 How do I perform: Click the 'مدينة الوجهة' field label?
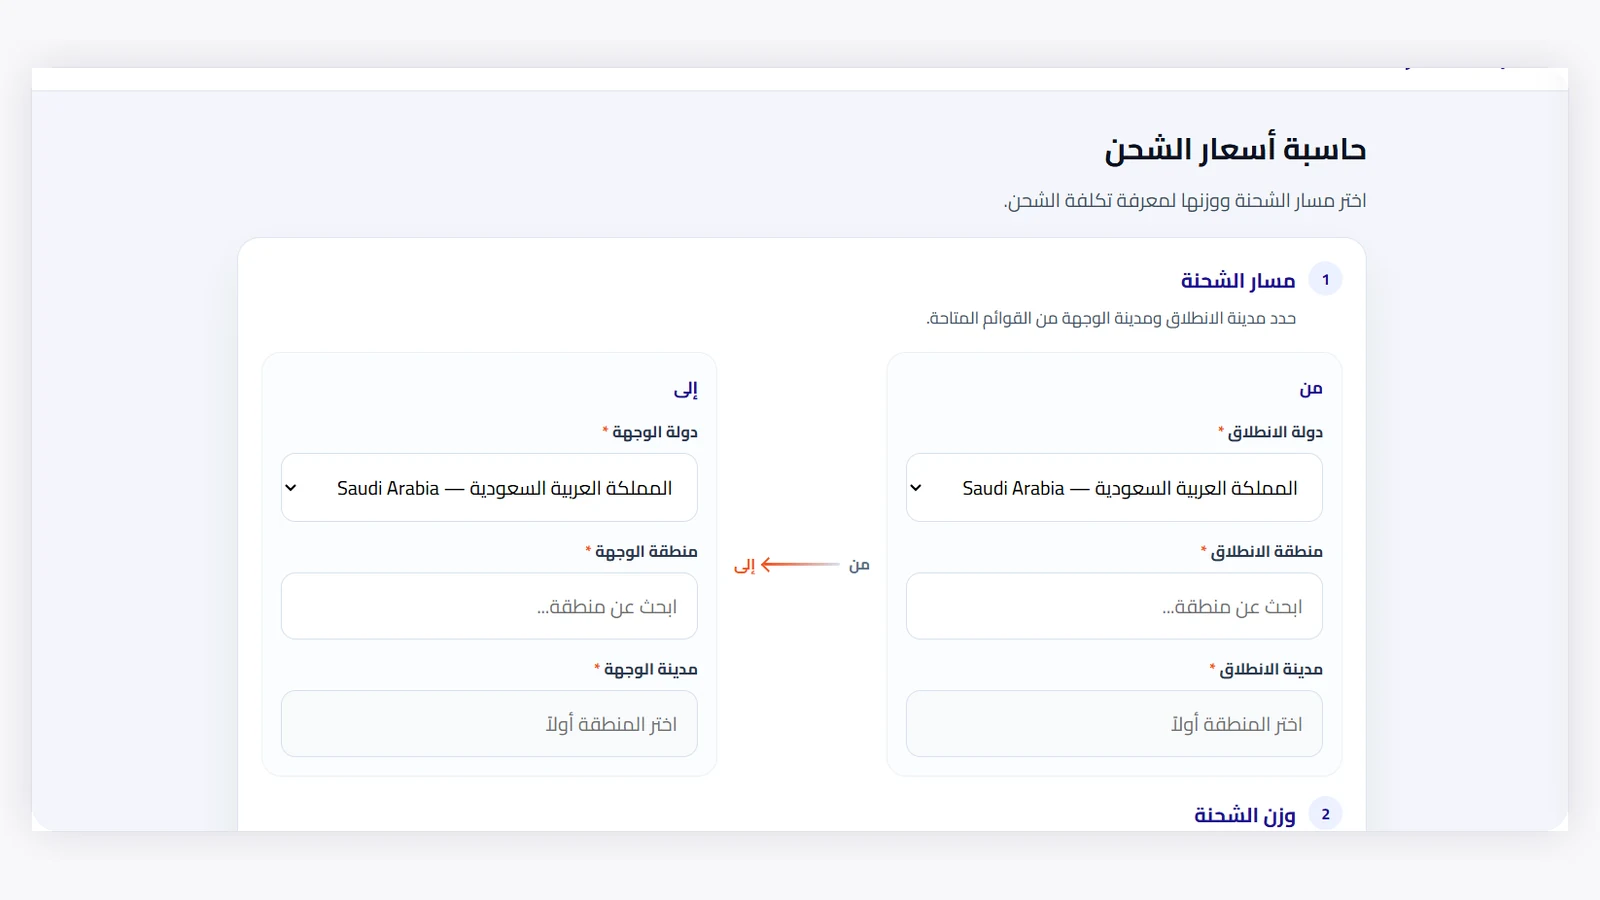click(651, 669)
